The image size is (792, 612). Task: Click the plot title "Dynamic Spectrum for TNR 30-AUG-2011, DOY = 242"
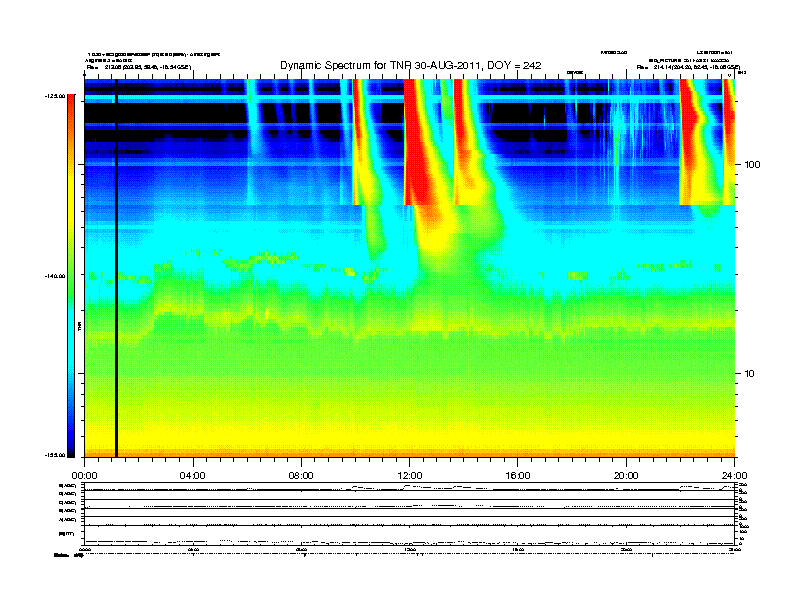(411, 66)
